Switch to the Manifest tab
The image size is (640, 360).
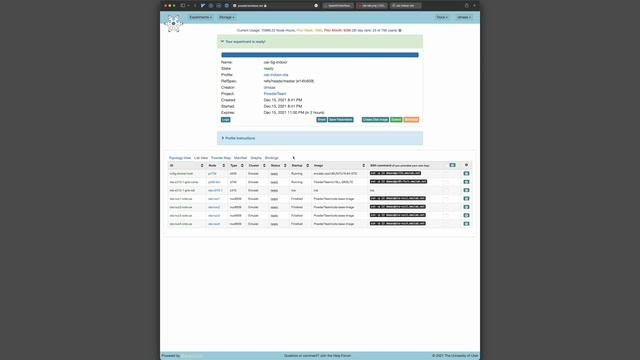240,158
